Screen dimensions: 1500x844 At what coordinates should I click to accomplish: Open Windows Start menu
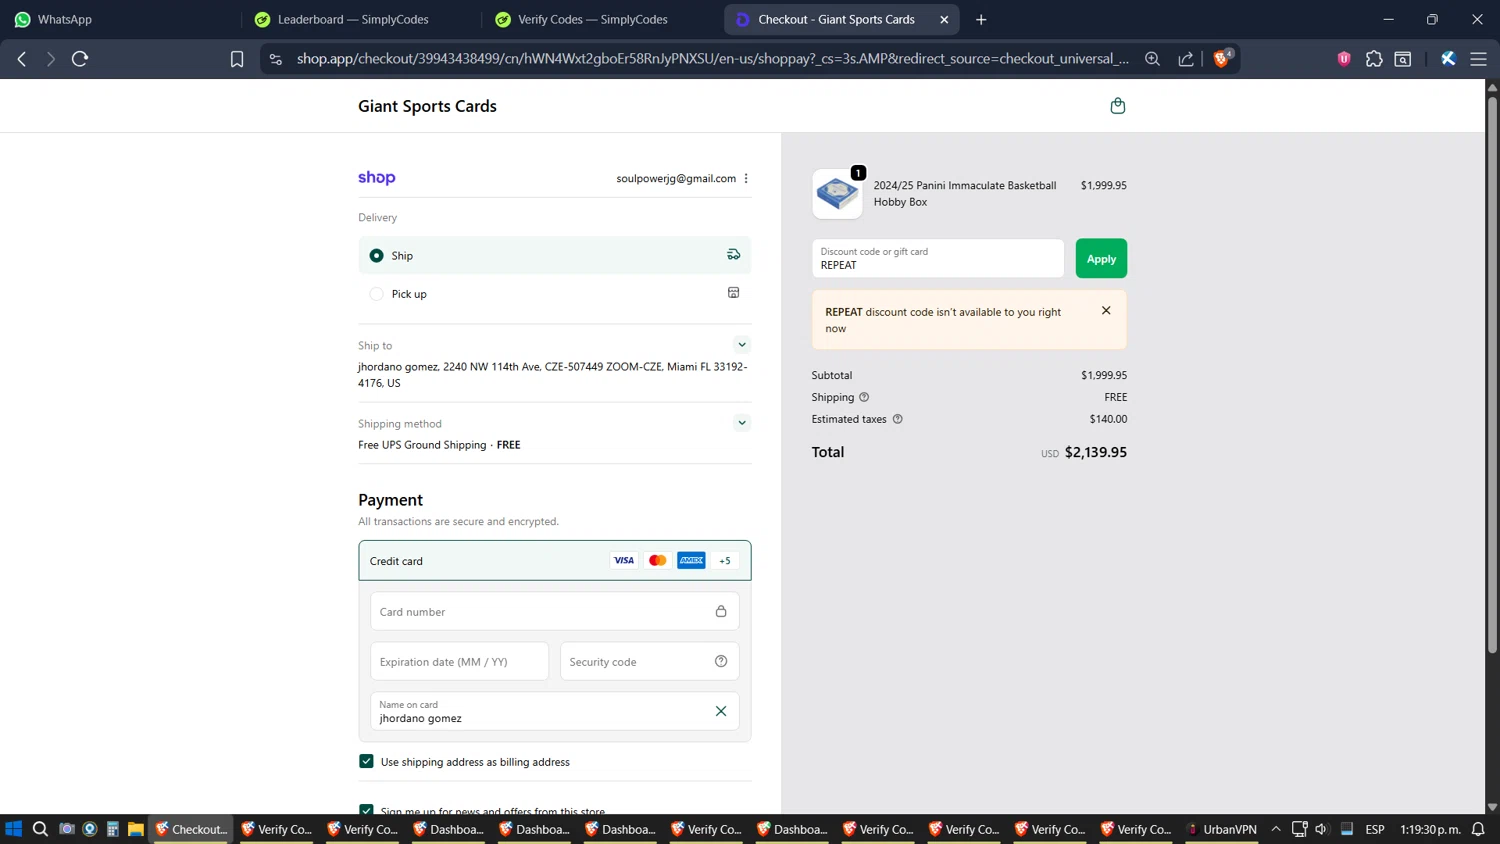tap(13, 829)
